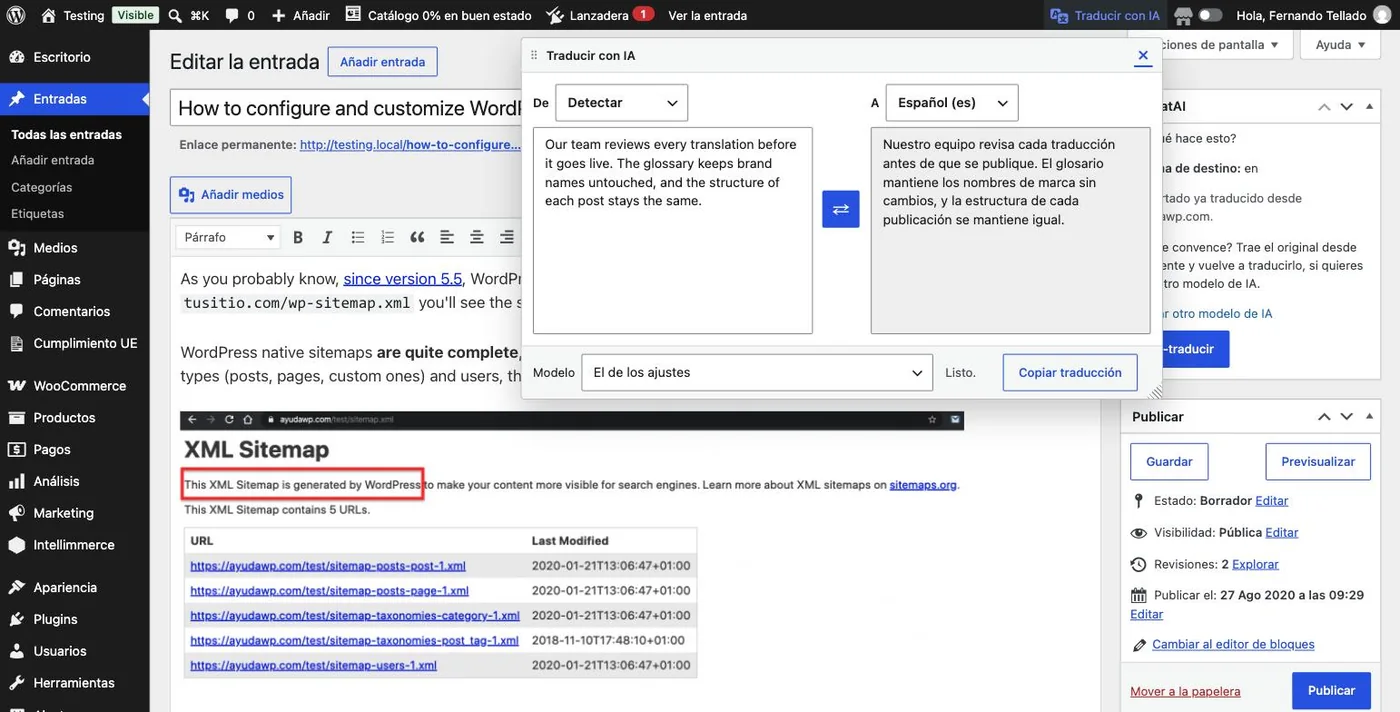Expand the Ayuda help tab
This screenshot has width=1400, height=712.
point(1340,45)
